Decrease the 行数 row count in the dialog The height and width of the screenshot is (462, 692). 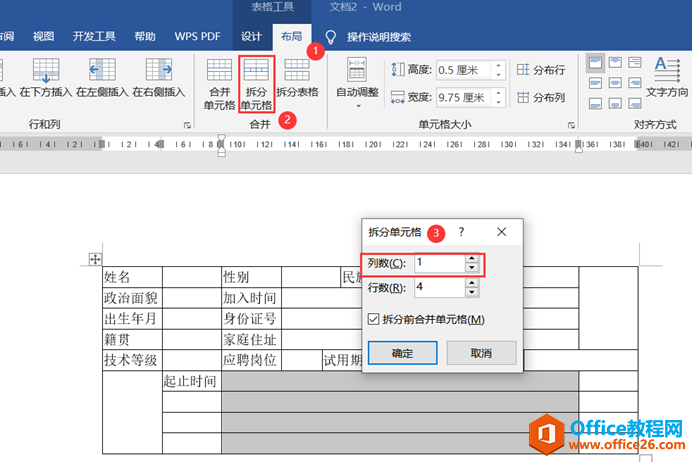(x=472, y=292)
